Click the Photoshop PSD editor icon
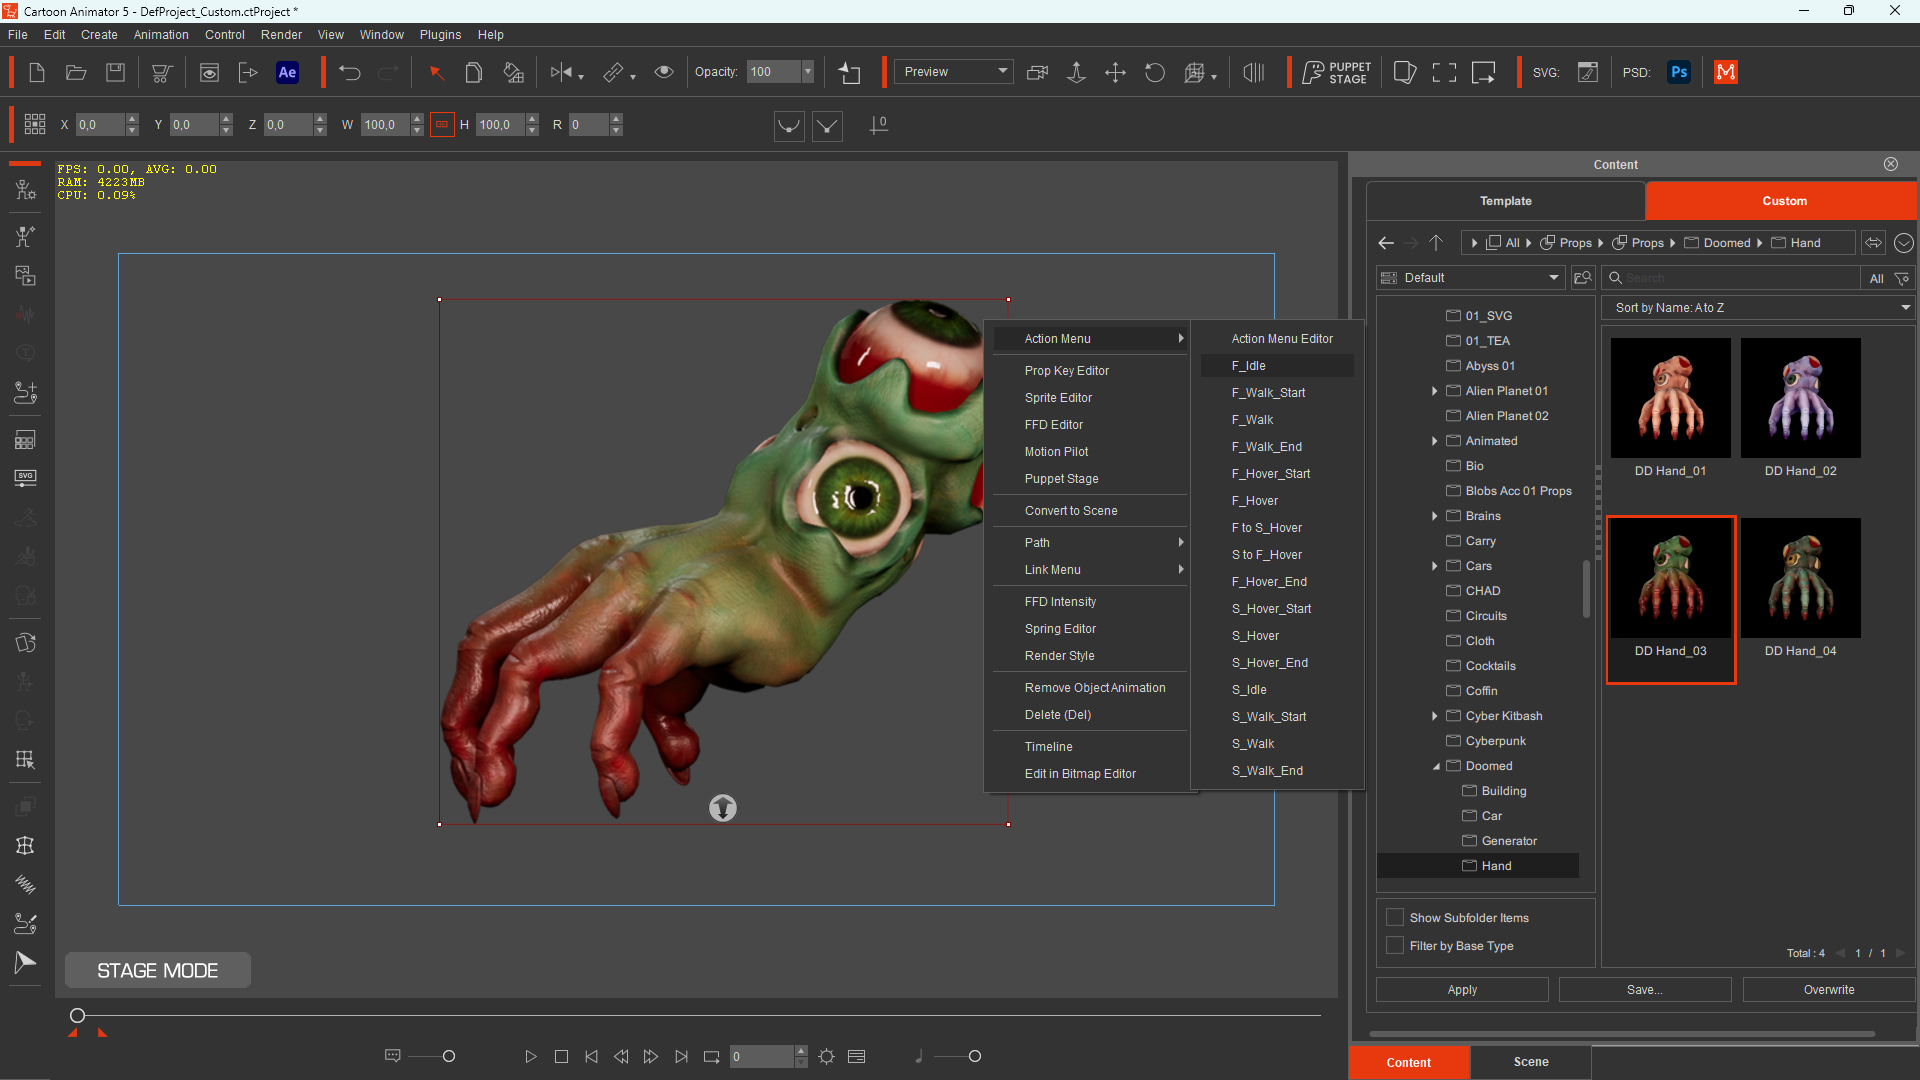 (x=1679, y=72)
